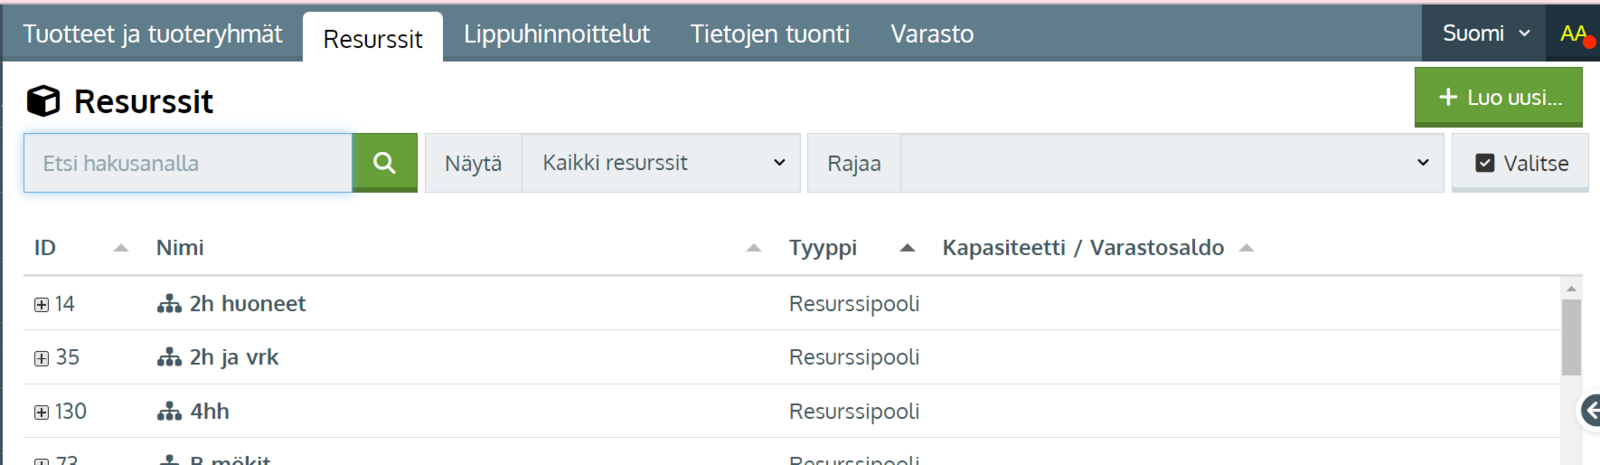
Task: Open the Suomi language dropdown
Action: [x=1484, y=33]
